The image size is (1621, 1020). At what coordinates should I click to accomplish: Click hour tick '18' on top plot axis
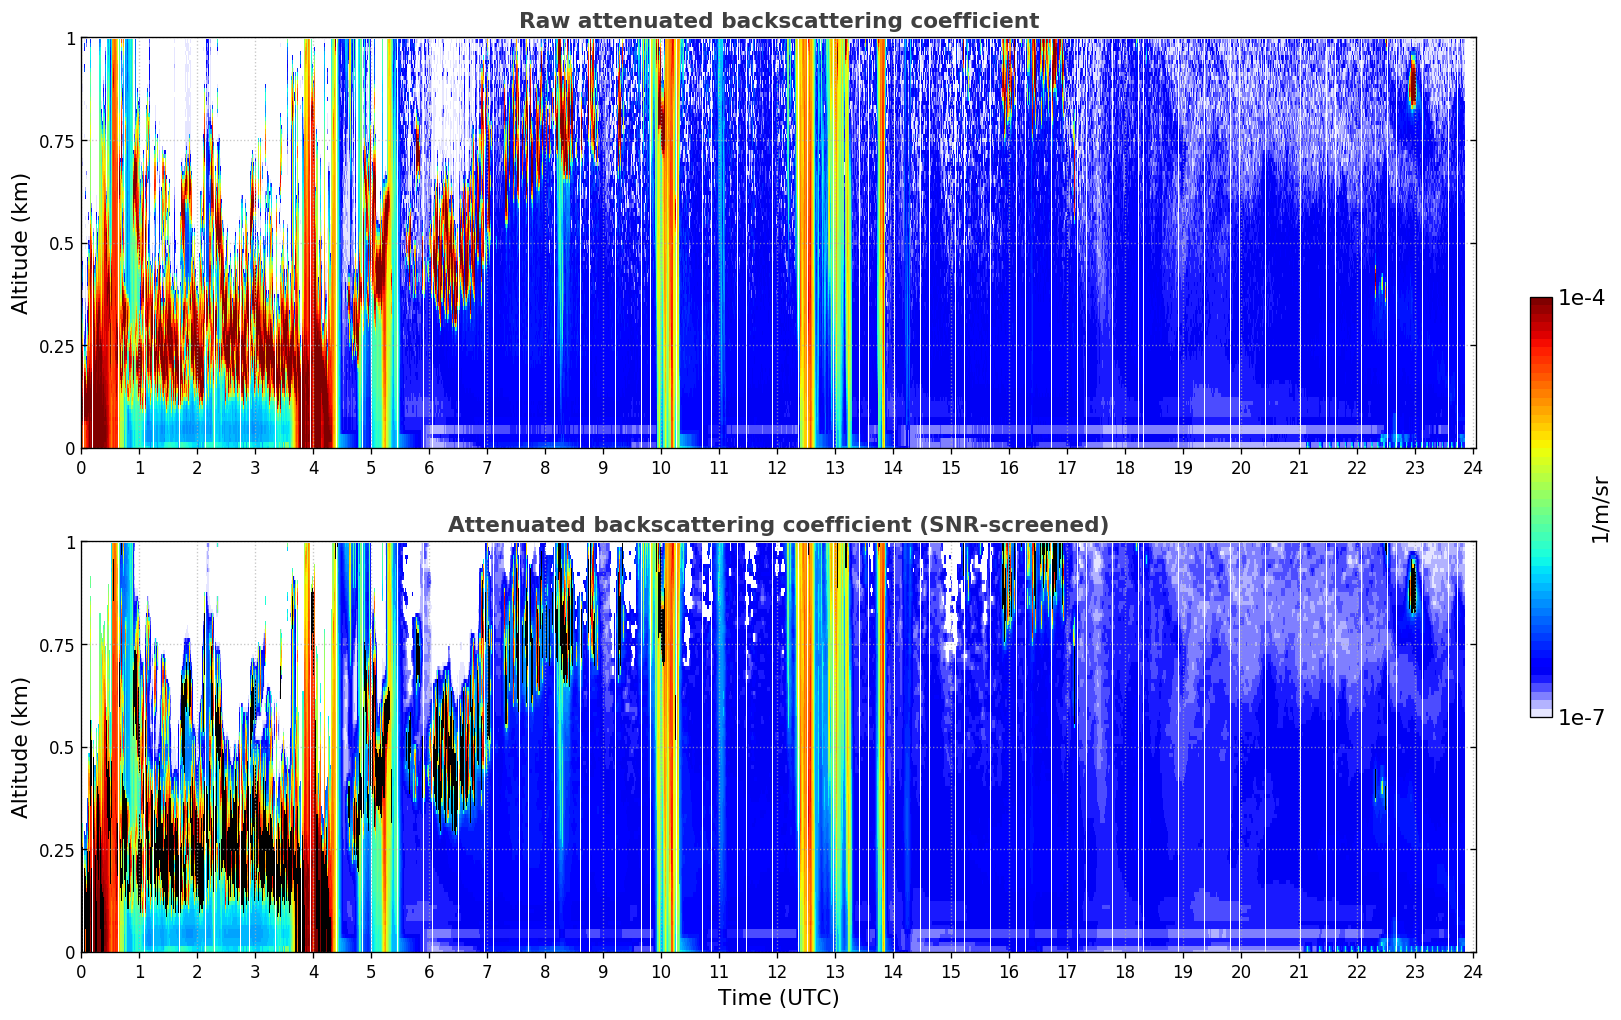[1125, 467]
